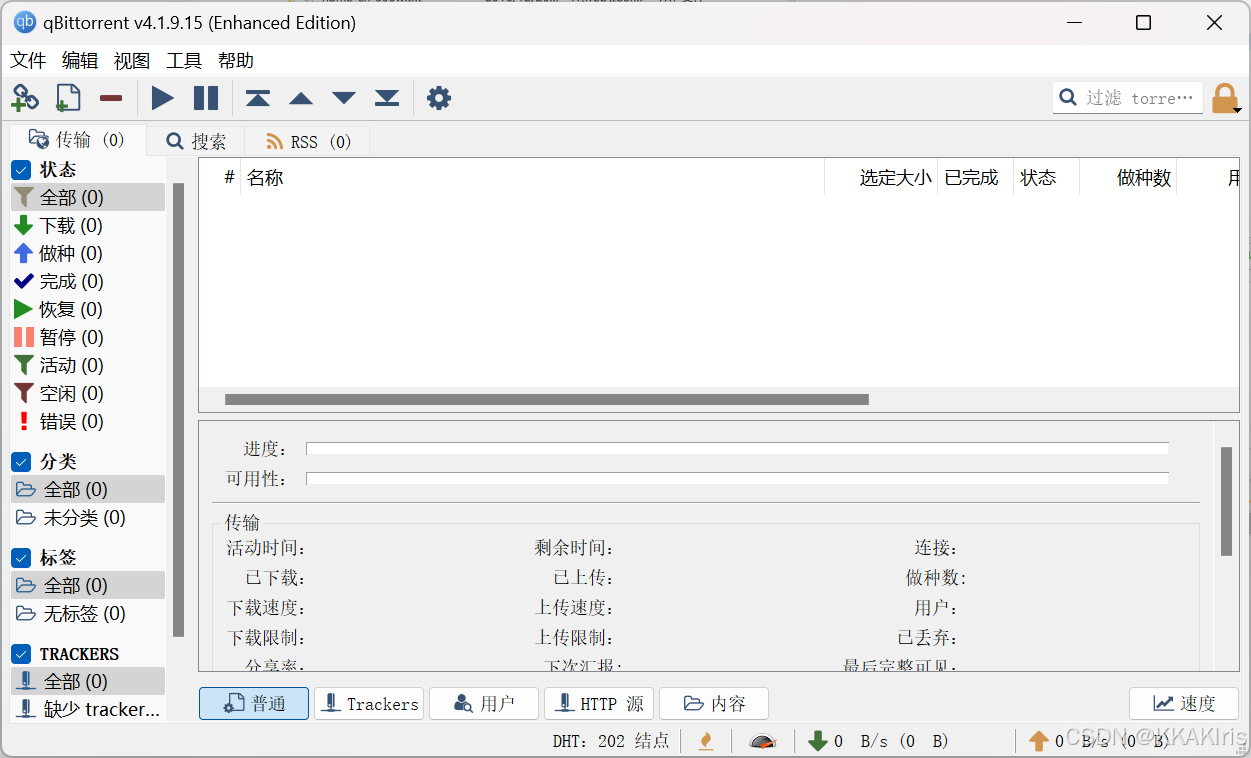Switch to the RSS (0) tab

308,142
